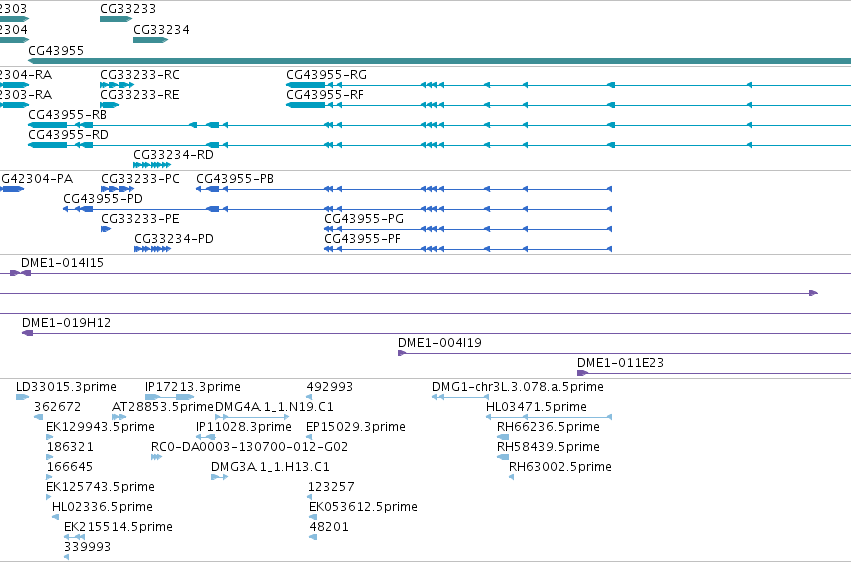Click the LD33015.3prime alignment glyph
Image resolution: width=851 pixels, height=562 pixels.
click(x=22, y=398)
